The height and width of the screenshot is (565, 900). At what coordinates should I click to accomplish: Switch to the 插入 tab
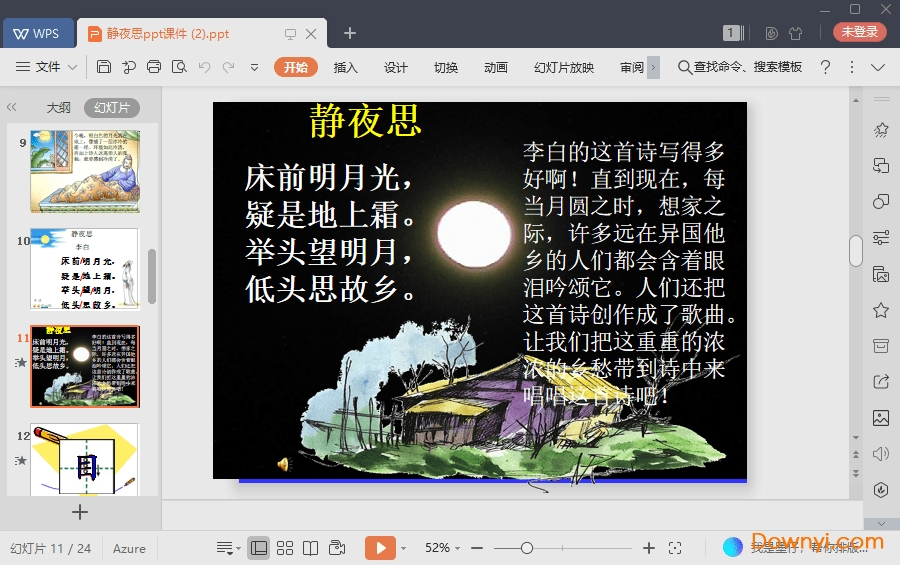(346, 67)
